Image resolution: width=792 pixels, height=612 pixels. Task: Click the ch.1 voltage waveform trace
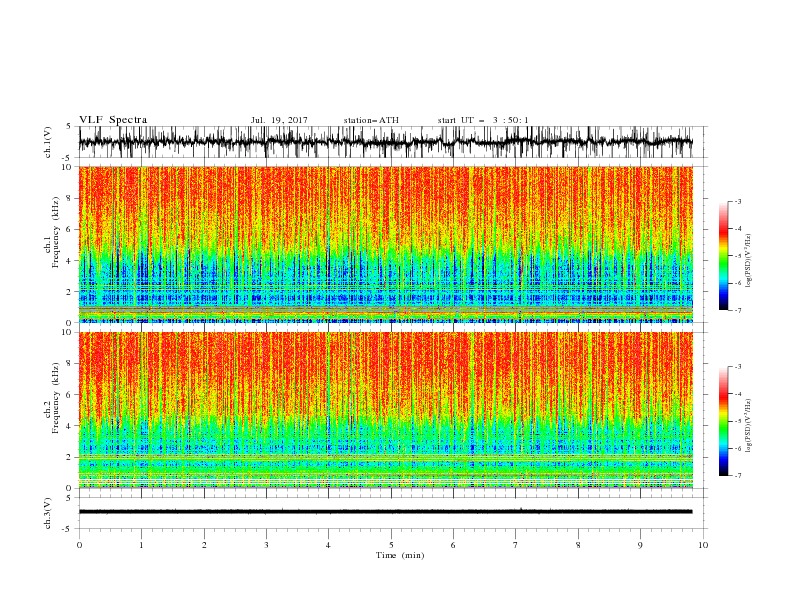(x=385, y=142)
